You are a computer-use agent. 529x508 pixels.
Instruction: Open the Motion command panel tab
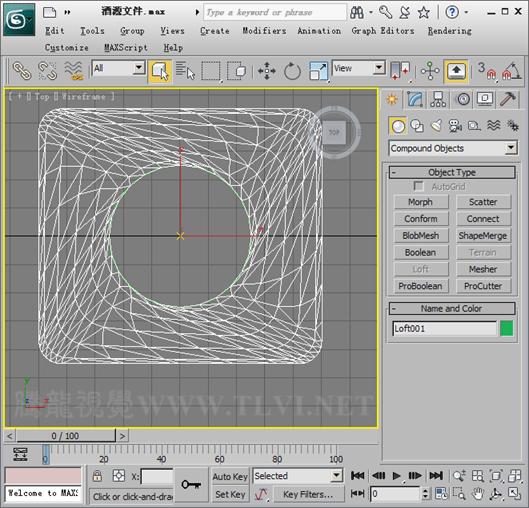pyautogui.click(x=463, y=99)
